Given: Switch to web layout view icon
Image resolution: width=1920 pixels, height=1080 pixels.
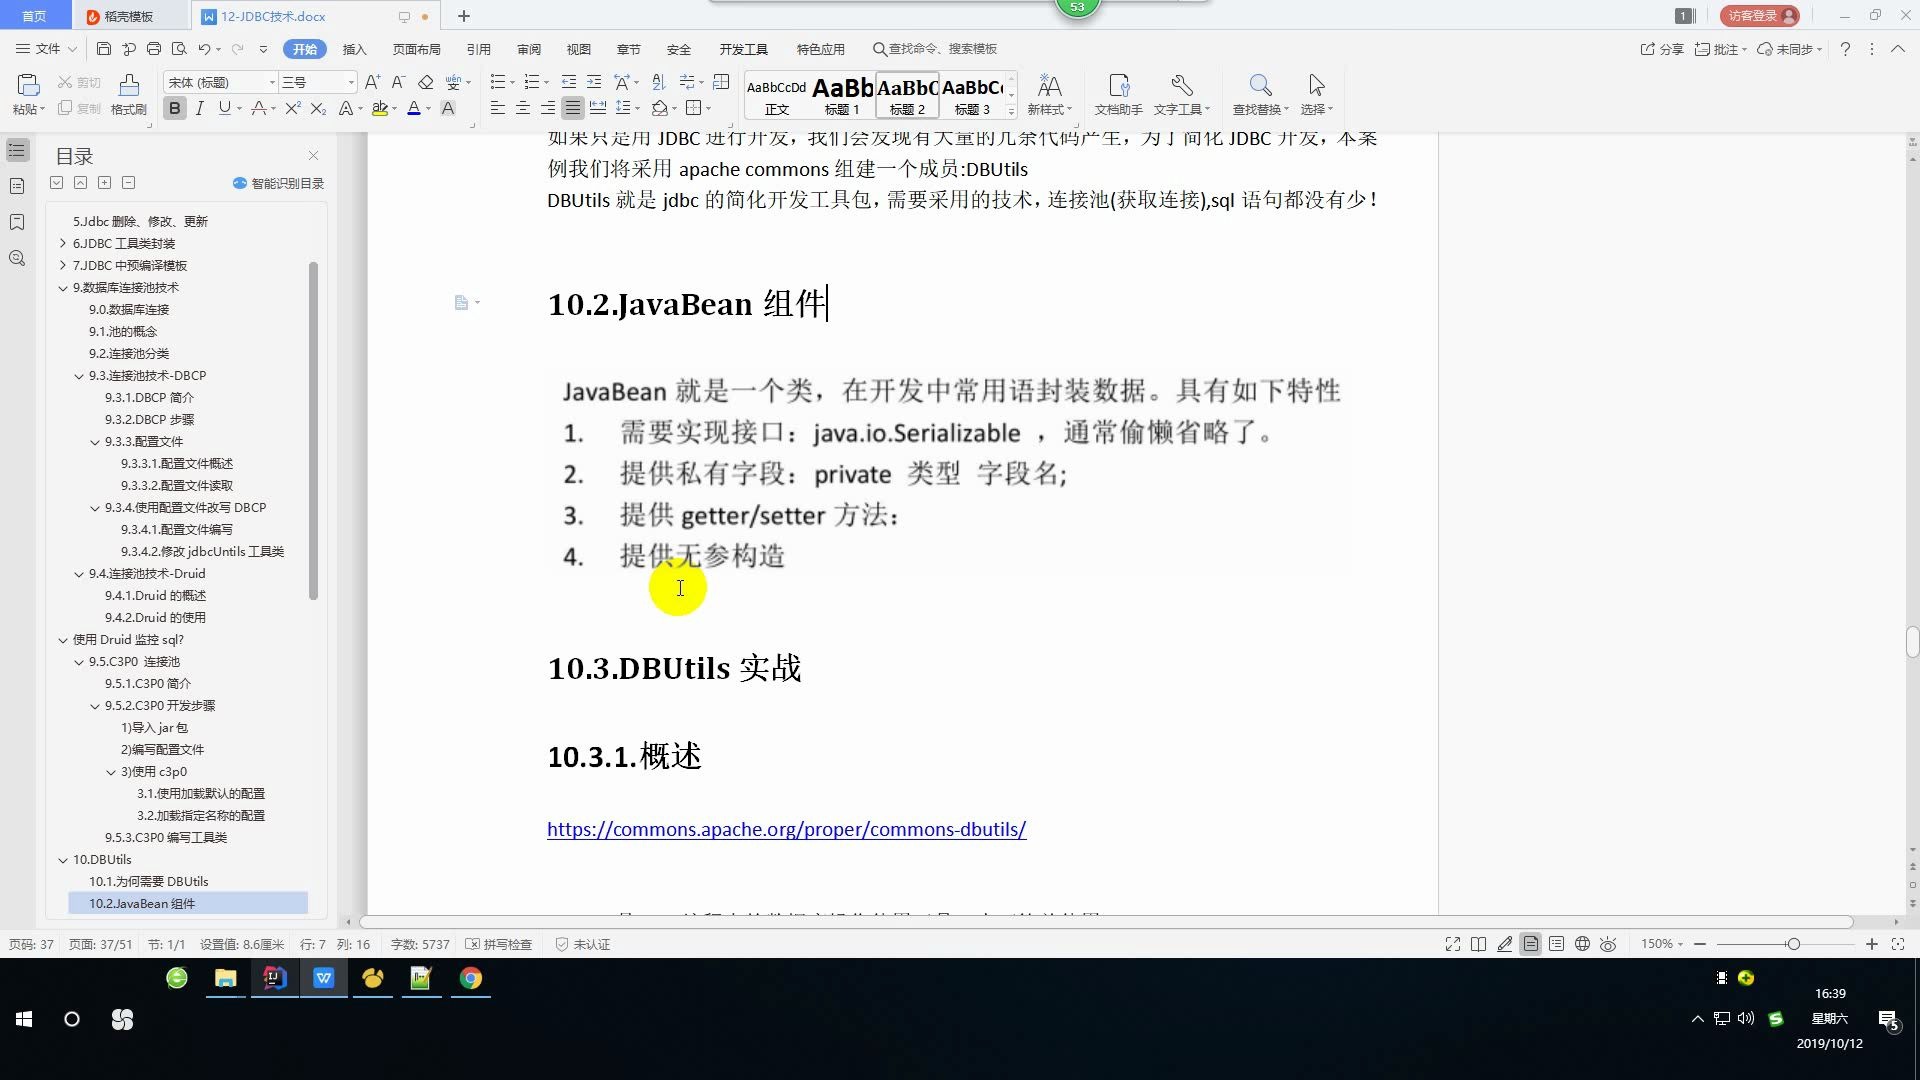Looking at the screenshot, I should coord(1582,944).
